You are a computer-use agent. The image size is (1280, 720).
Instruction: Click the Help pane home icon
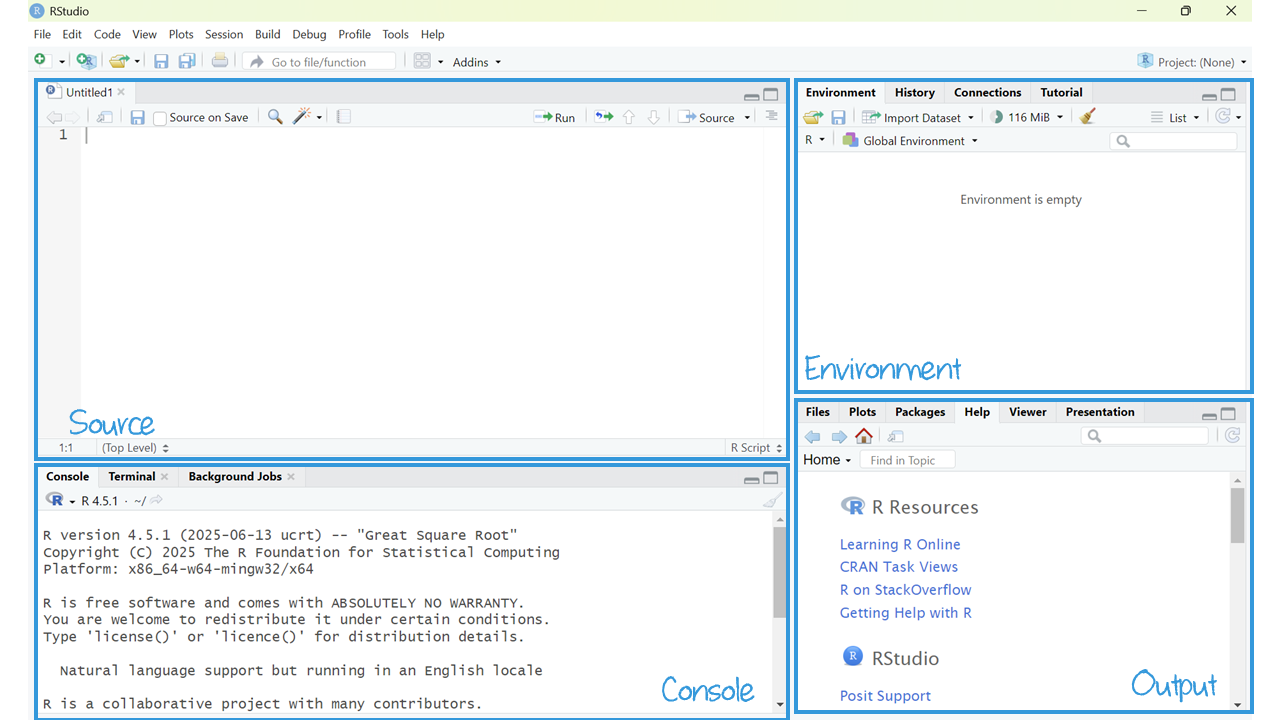click(x=864, y=436)
